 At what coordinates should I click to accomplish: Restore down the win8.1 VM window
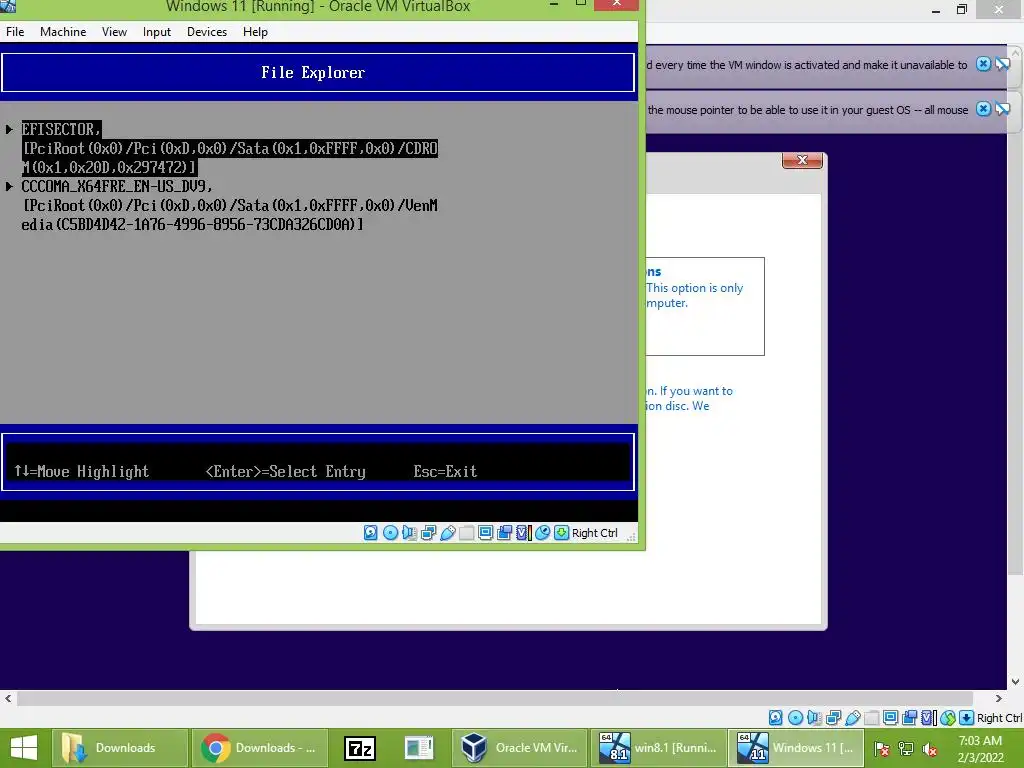961,10
